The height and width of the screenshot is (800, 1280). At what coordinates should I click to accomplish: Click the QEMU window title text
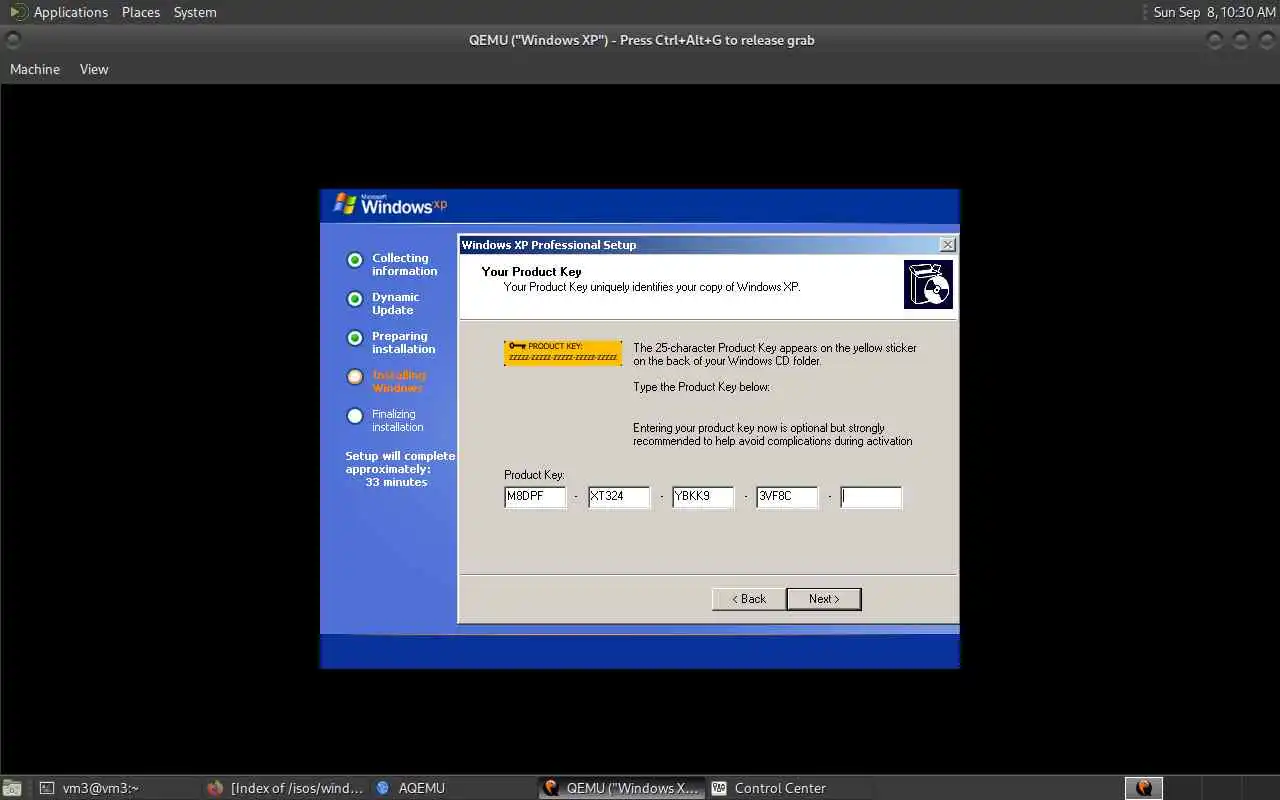click(x=641, y=40)
